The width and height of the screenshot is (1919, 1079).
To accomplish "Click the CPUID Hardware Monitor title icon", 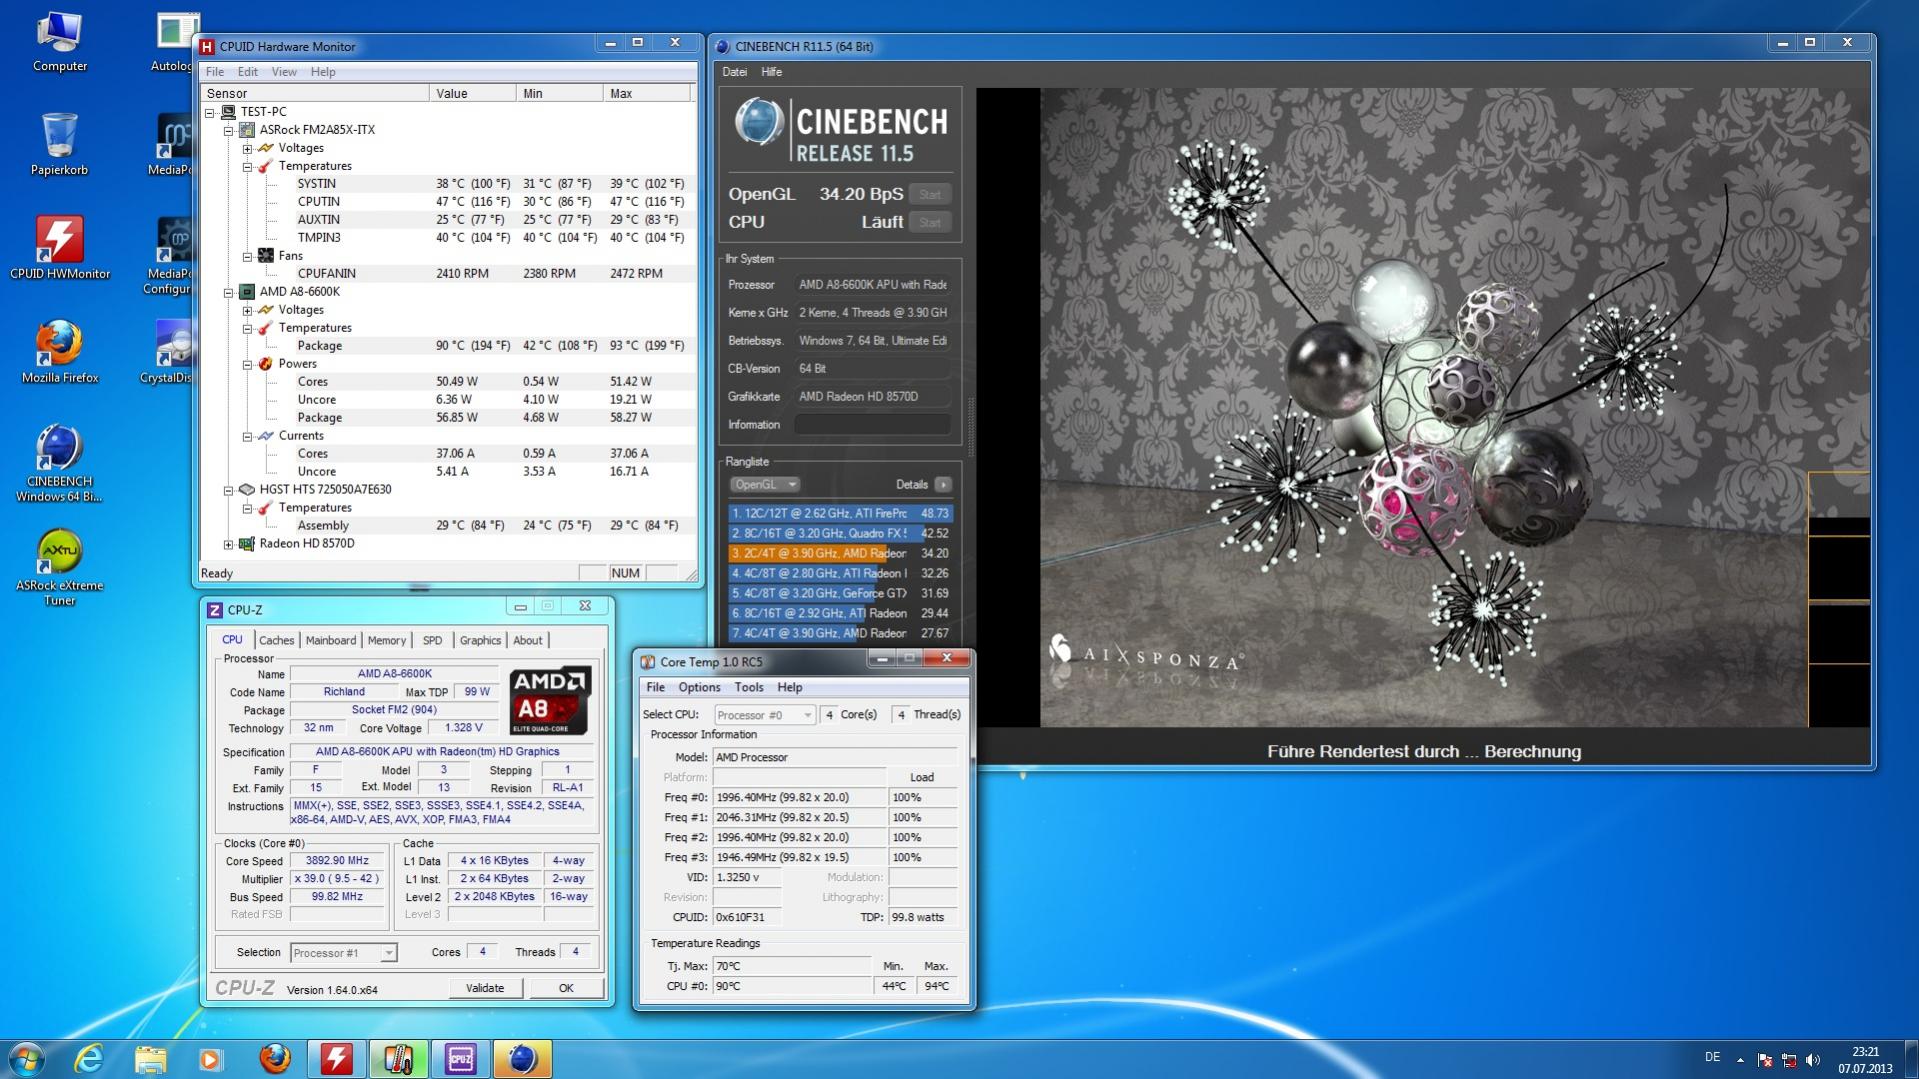I will pos(207,46).
